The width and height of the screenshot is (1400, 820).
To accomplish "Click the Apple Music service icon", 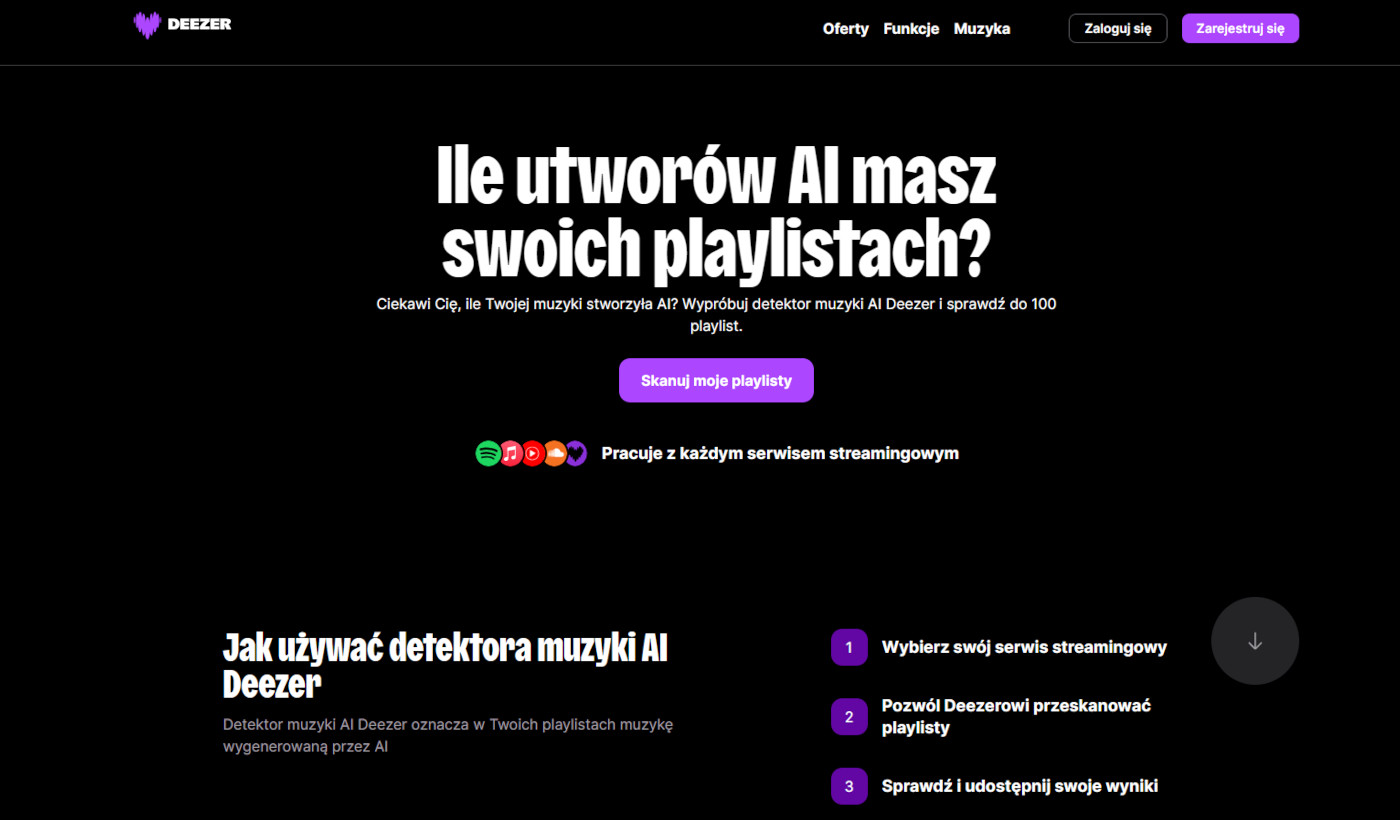I will tap(510, 454).
